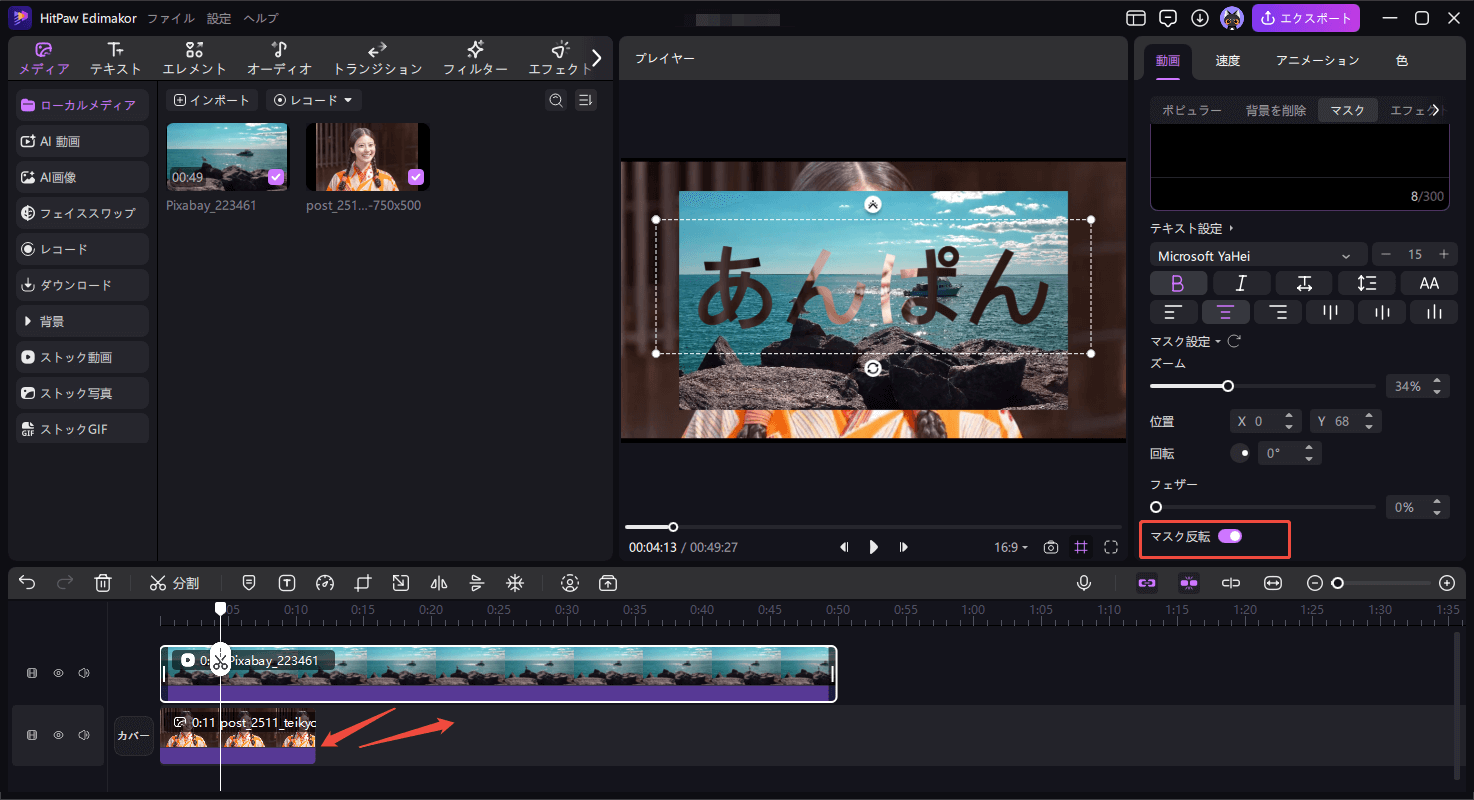Switch to the テキスト tab
1474x800 pixels.
pos(115,59)
